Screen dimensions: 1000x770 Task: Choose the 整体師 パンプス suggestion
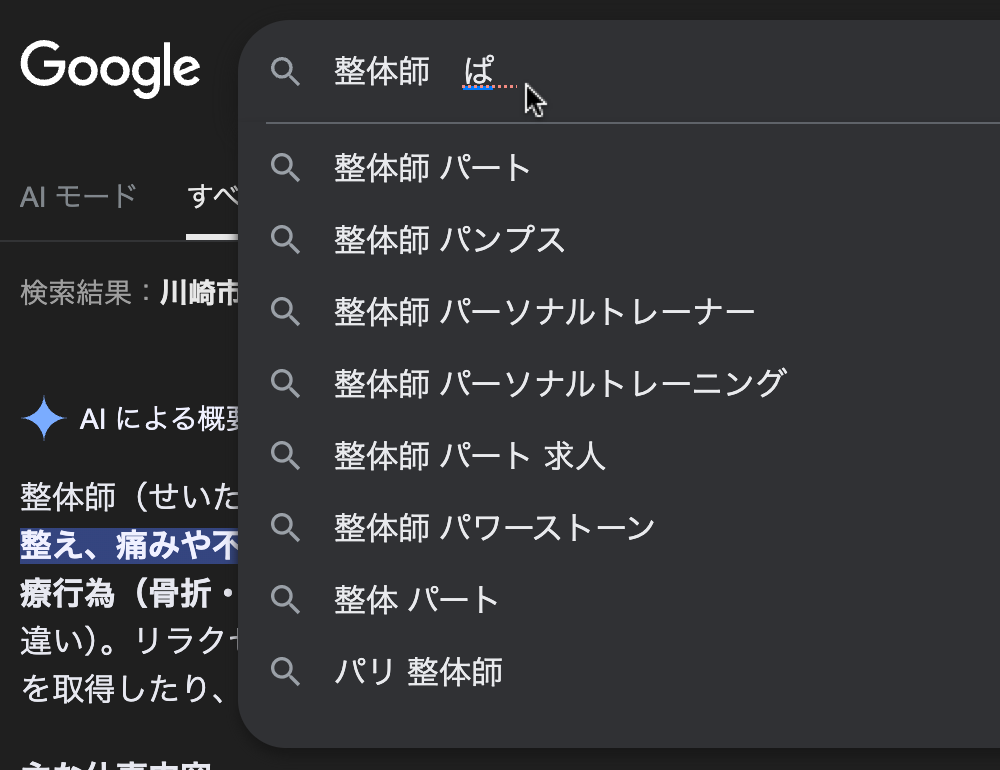coord(450,240)
